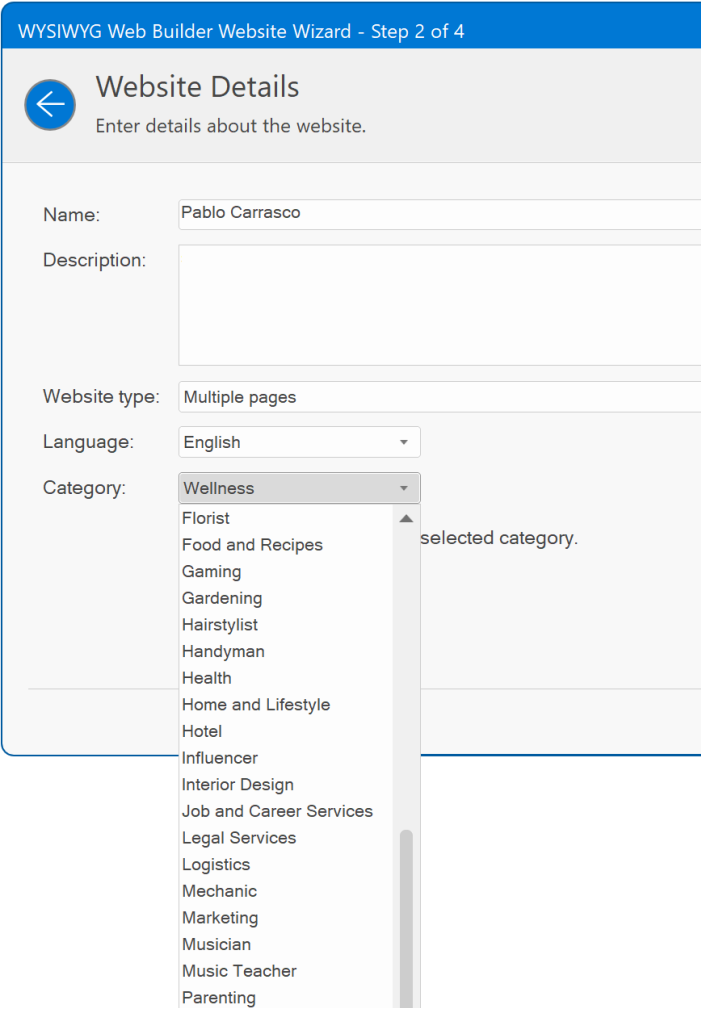Open the Language dropdown showing English
The image size is (702, 1009).
pyautogui.click(x=299, y=442)
